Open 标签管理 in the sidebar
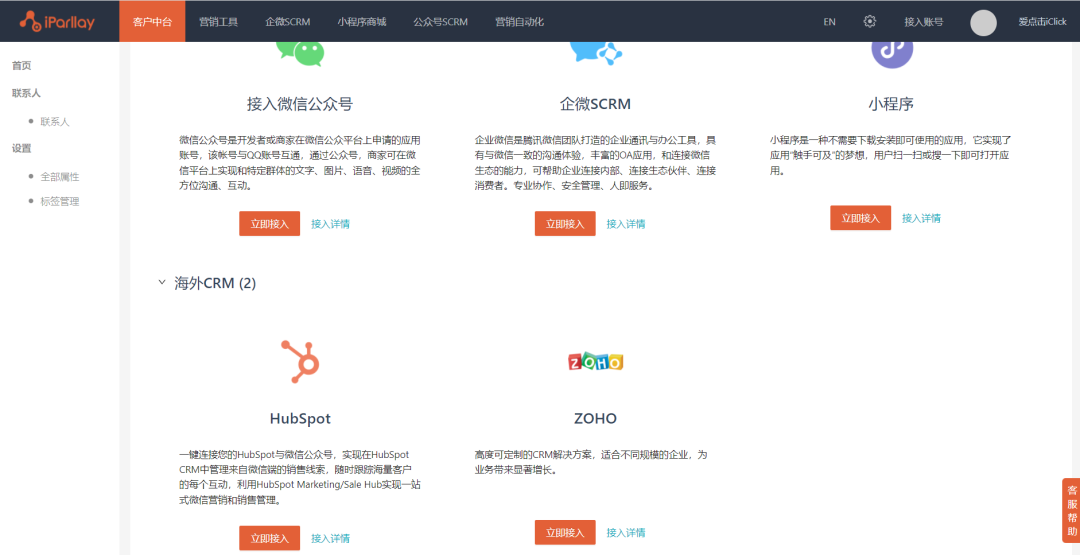 pos(60,202)
